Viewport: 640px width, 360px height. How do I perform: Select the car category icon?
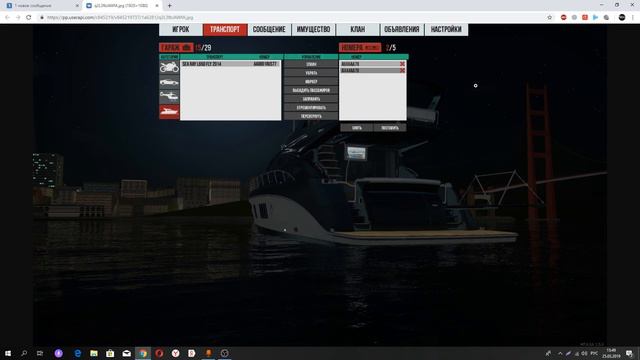coord(169,82)
